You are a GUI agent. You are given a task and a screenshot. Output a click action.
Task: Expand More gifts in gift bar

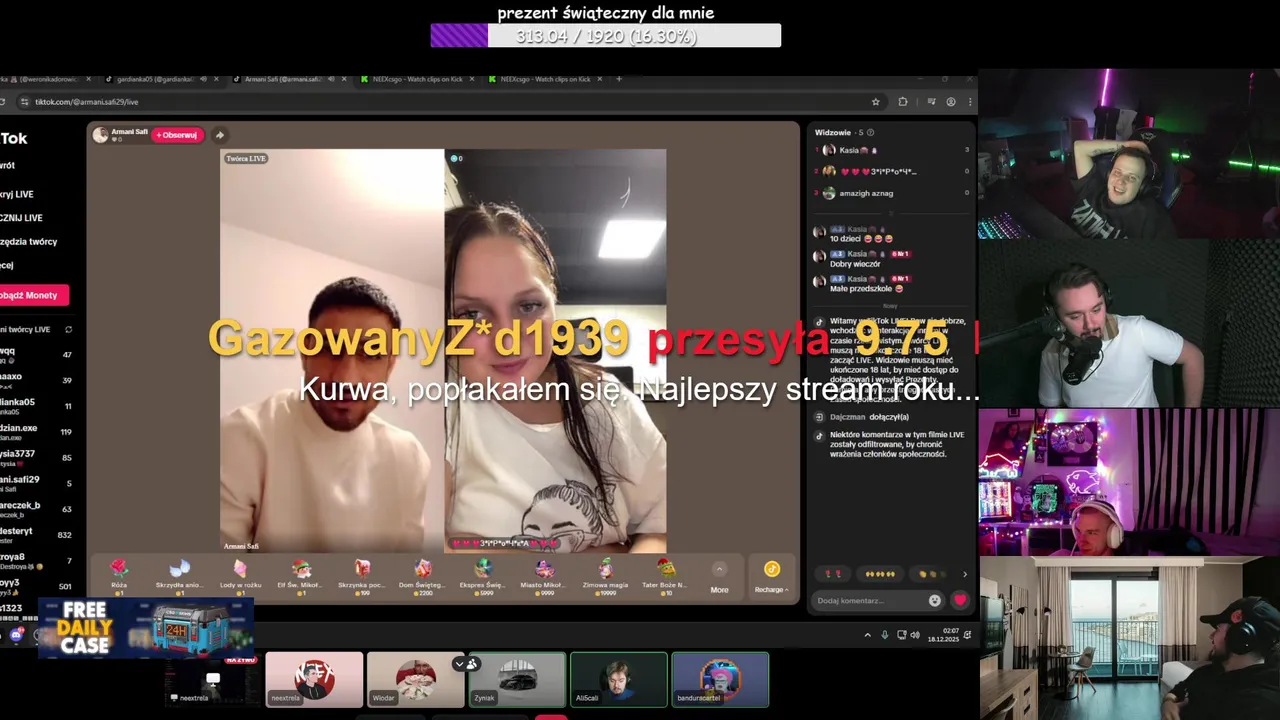click(719, 577)
